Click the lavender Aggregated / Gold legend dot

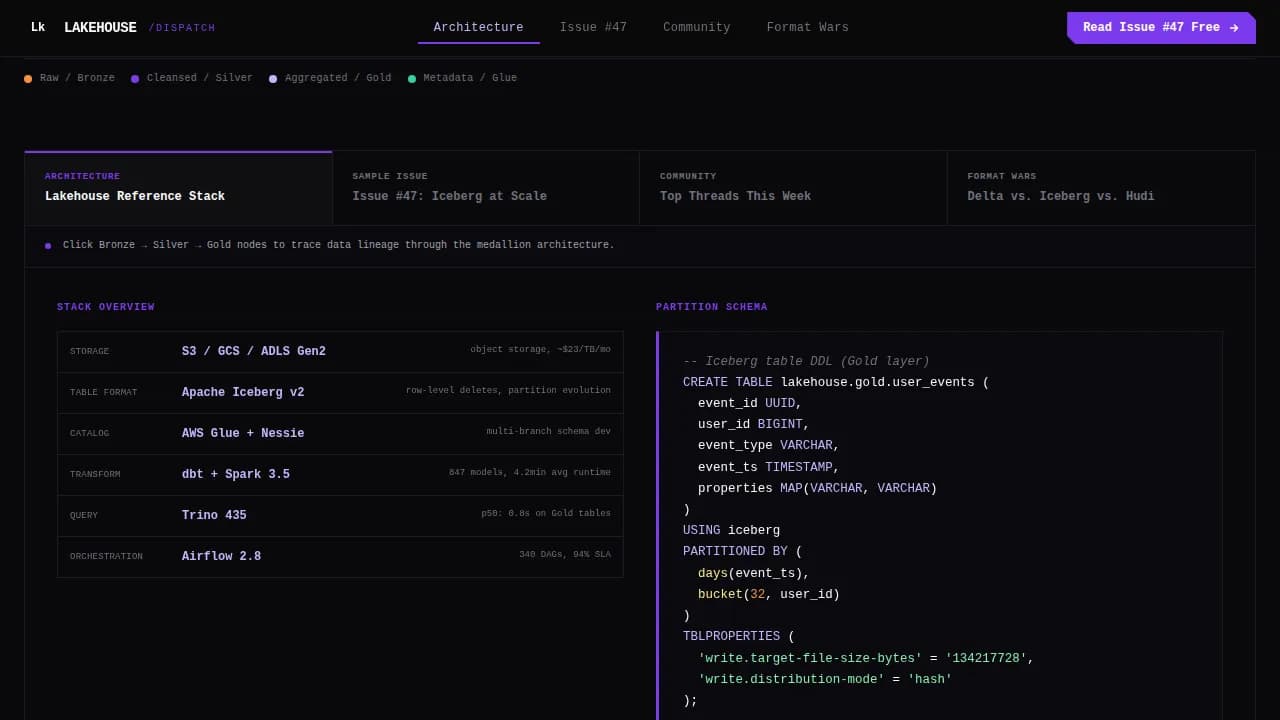click(273, 78)
